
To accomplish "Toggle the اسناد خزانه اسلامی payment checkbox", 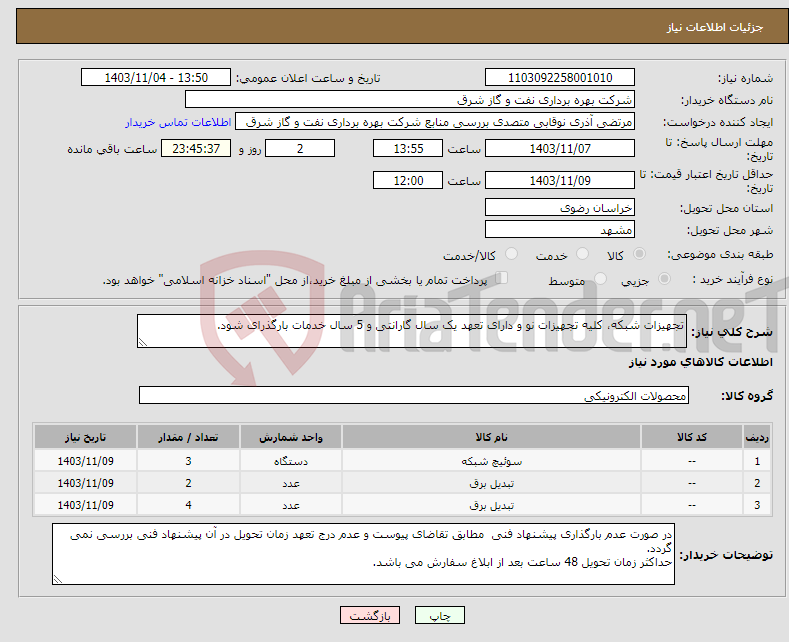I will (502, 278).
